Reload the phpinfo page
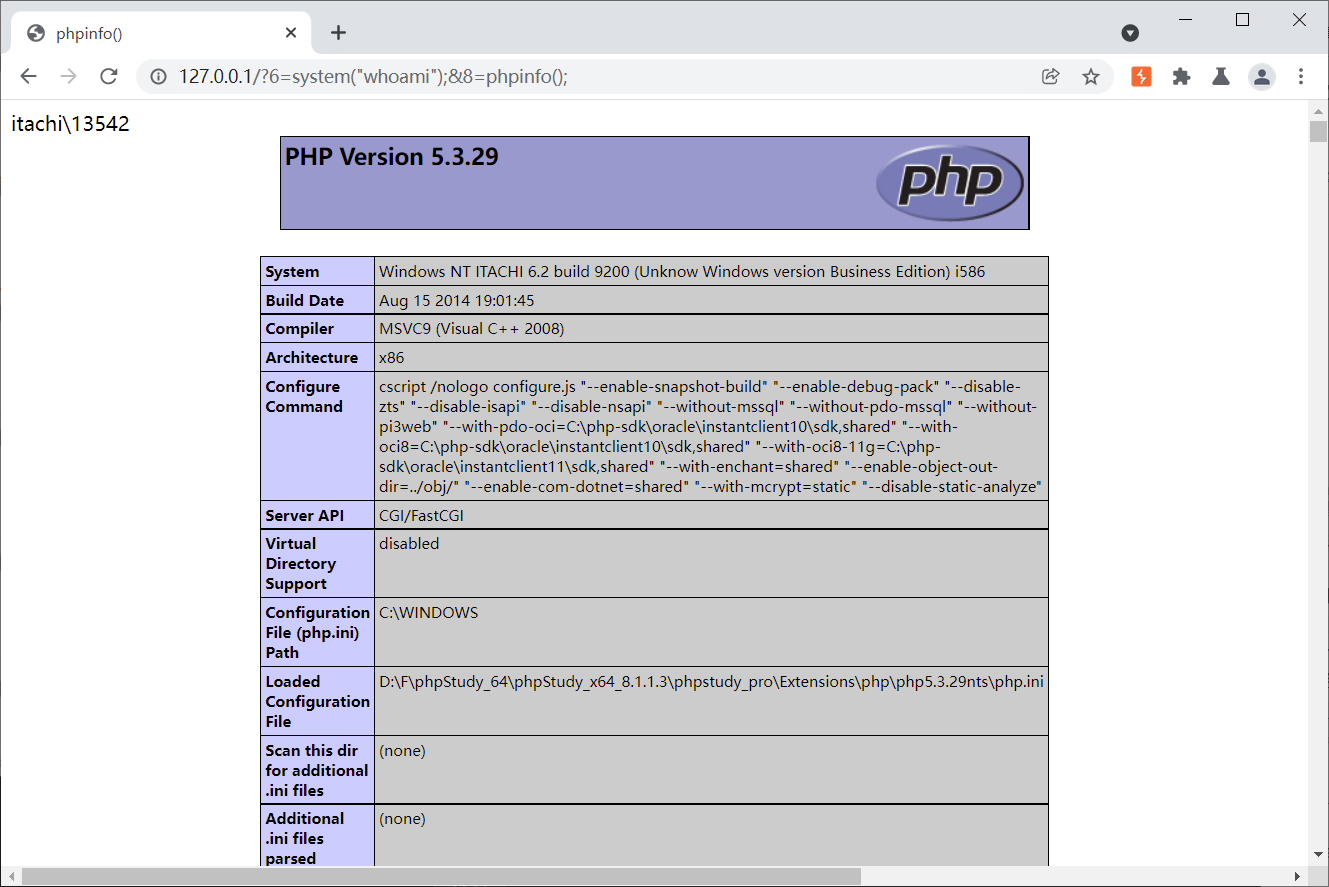 (109, 77)
